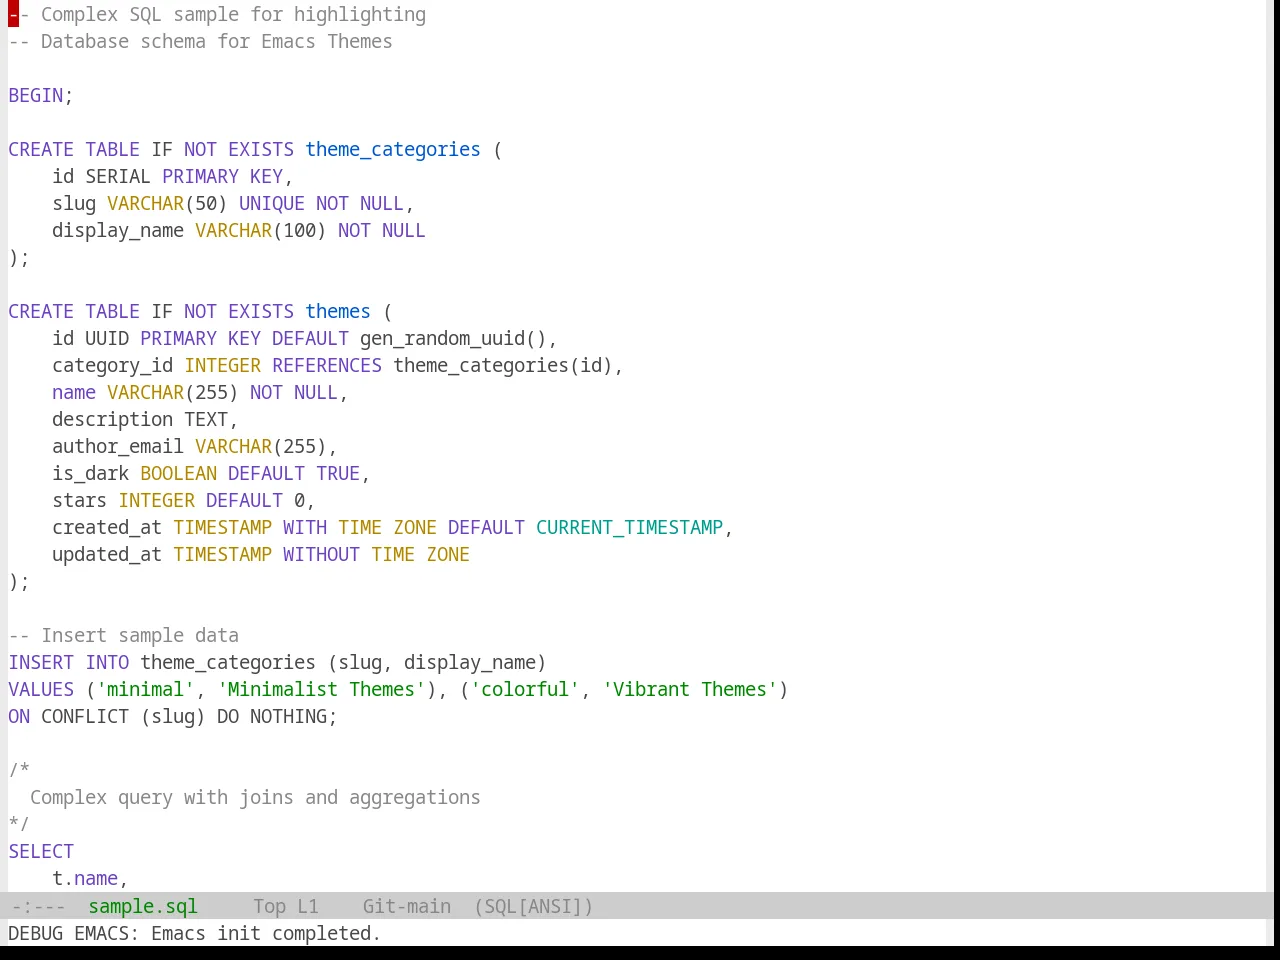This screenshot has width=1280, height=960.
Task: Click the 'themes' table name in CREATE TABLE
Action: pyautogui.click(x=338, y=311)
